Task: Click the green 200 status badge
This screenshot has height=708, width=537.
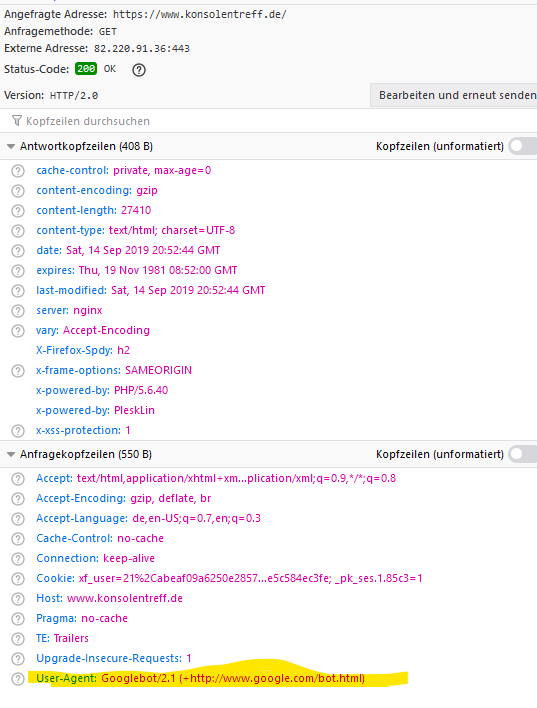Action: pos(86,69)
